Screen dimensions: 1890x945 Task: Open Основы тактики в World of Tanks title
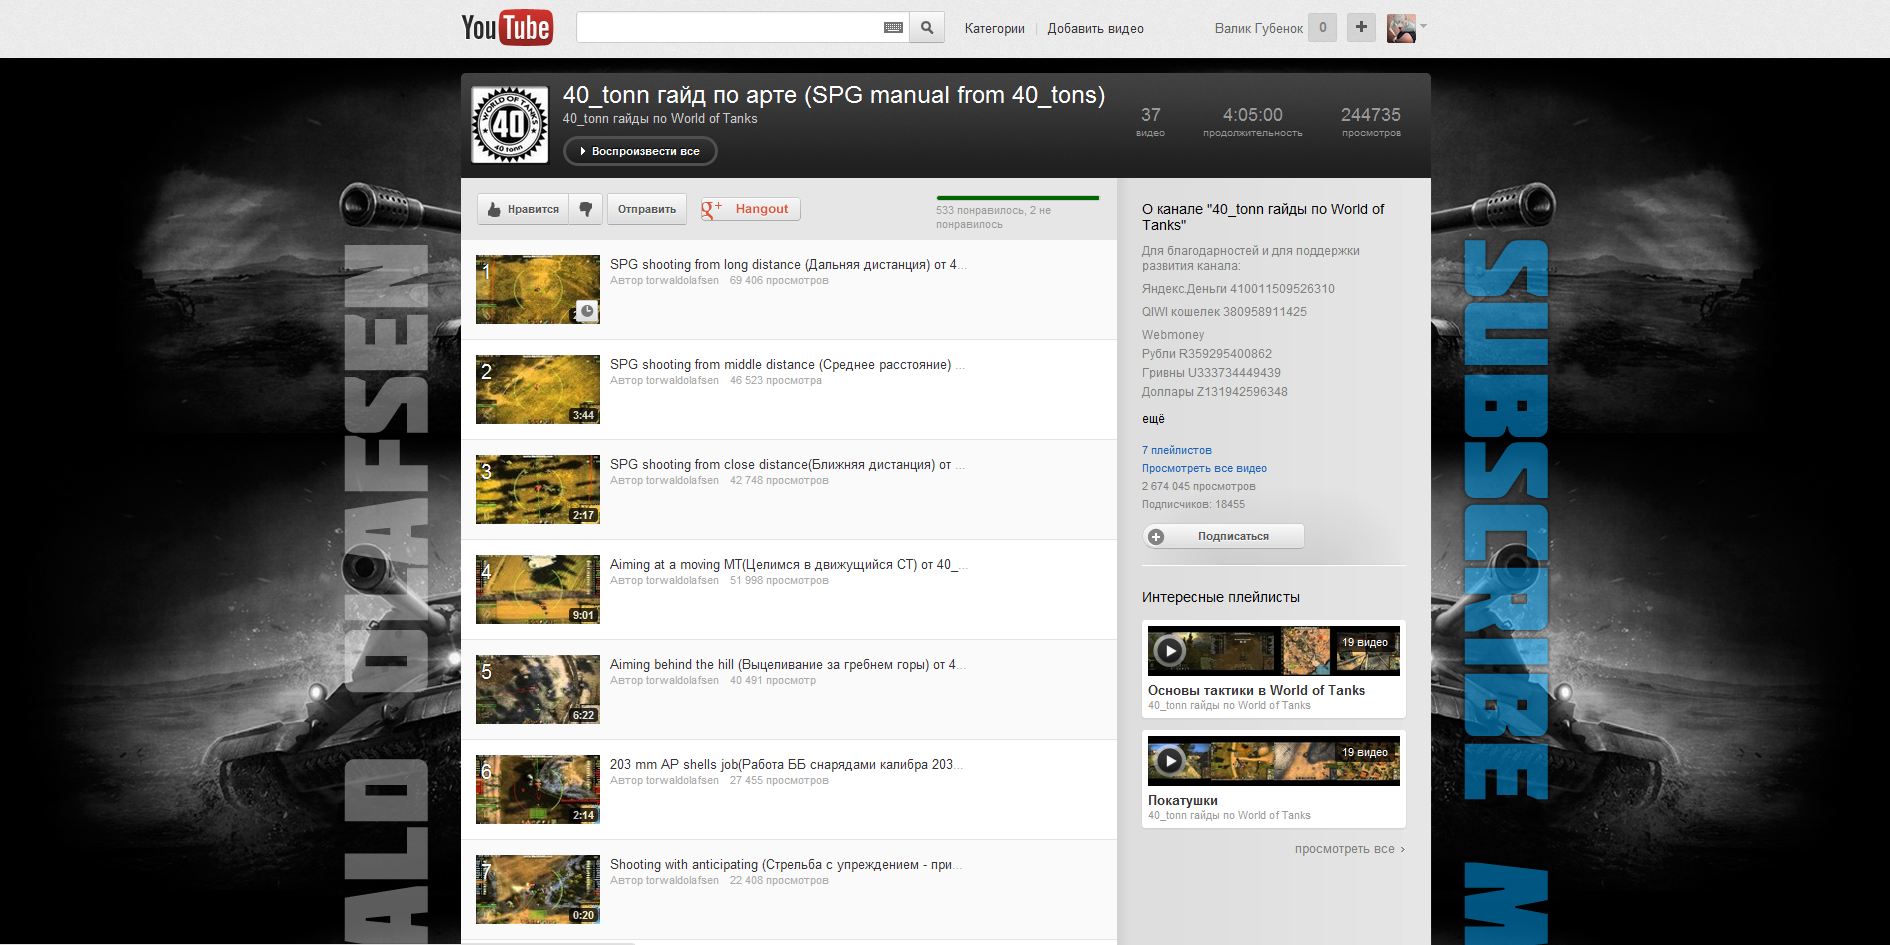point(1256,690)
